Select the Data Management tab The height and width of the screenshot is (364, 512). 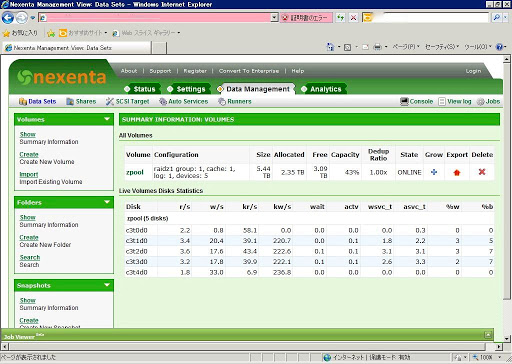point(255,89)
